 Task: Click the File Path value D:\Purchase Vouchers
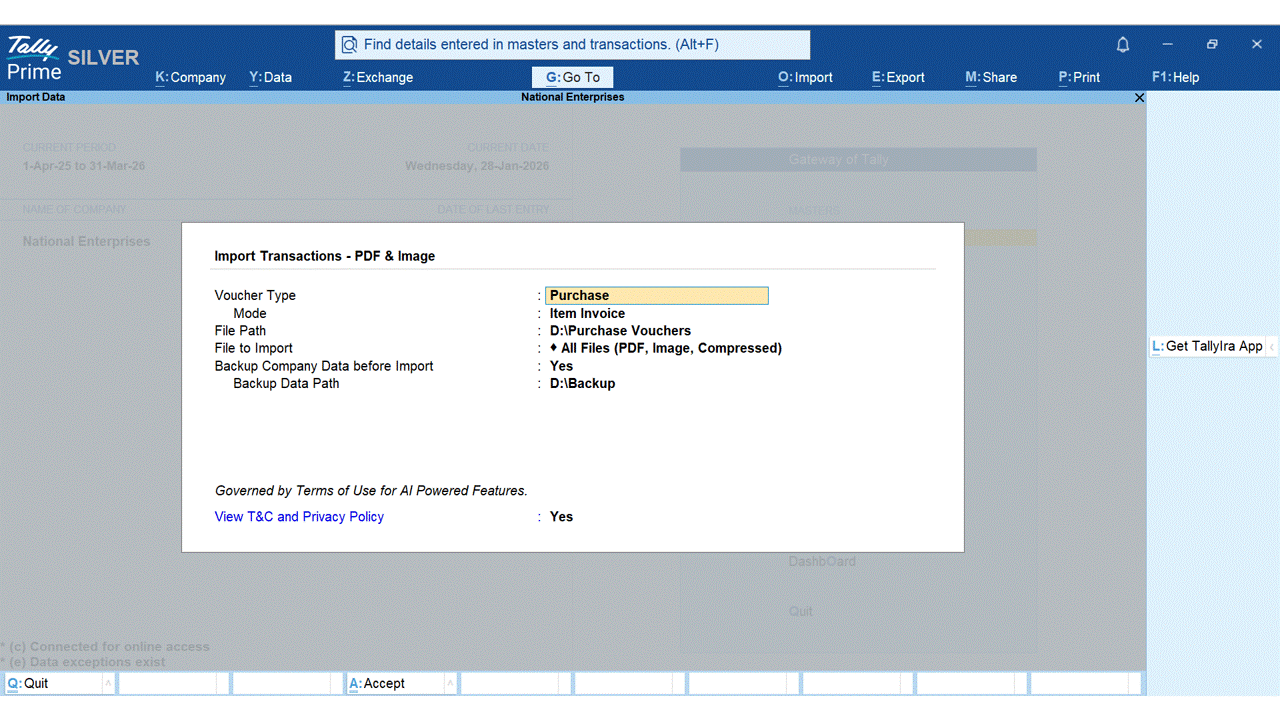(x=620, y=331)
